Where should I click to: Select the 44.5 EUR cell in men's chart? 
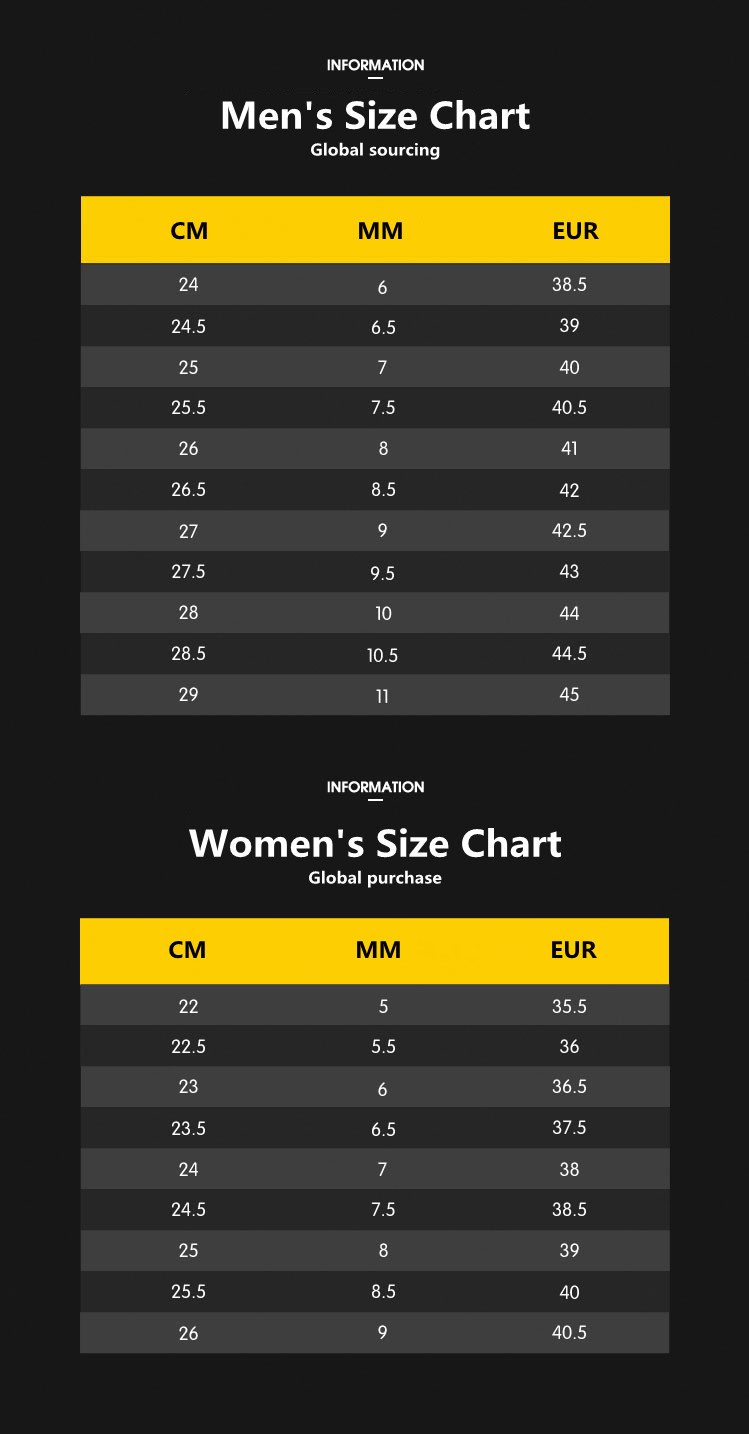click(x=569, y=654)
